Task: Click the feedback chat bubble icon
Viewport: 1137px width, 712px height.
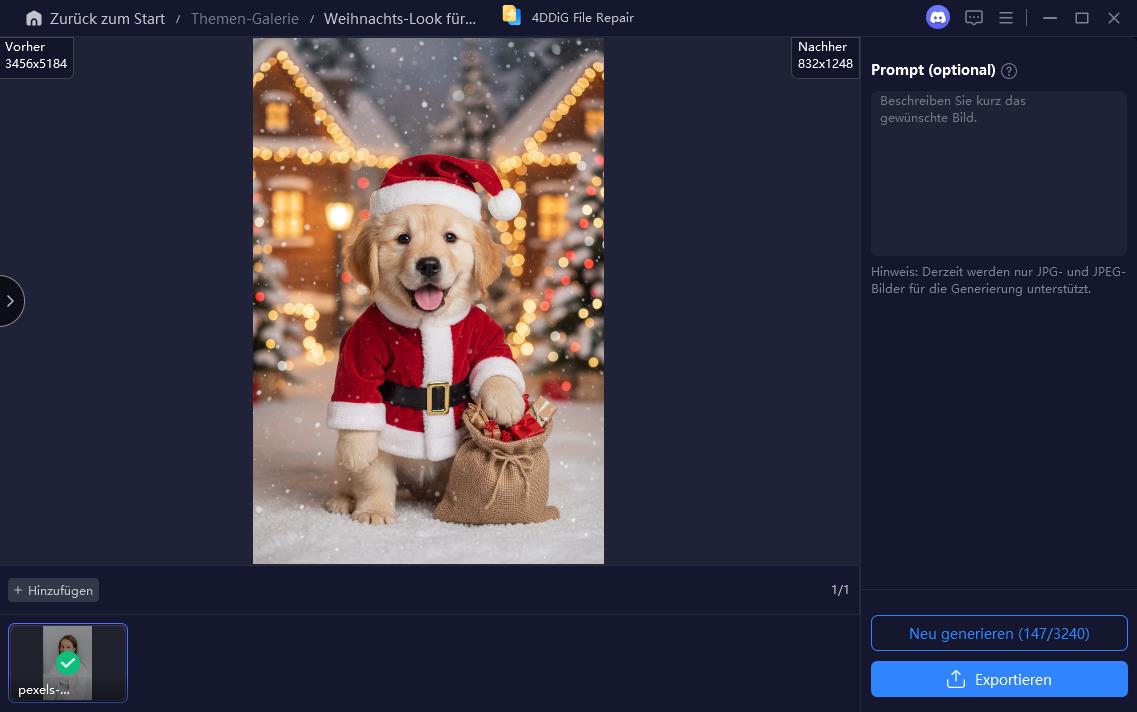Action: coord(973,17)
